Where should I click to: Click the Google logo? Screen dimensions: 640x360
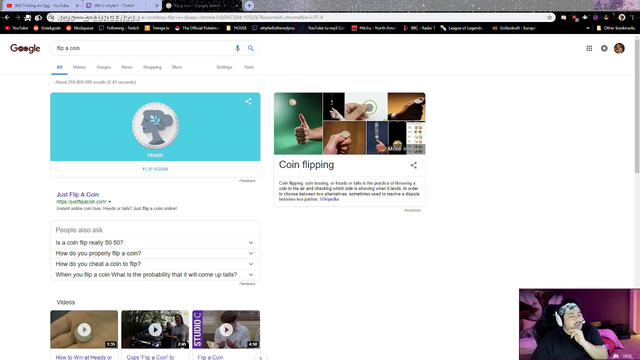click(x=25, y=48)
